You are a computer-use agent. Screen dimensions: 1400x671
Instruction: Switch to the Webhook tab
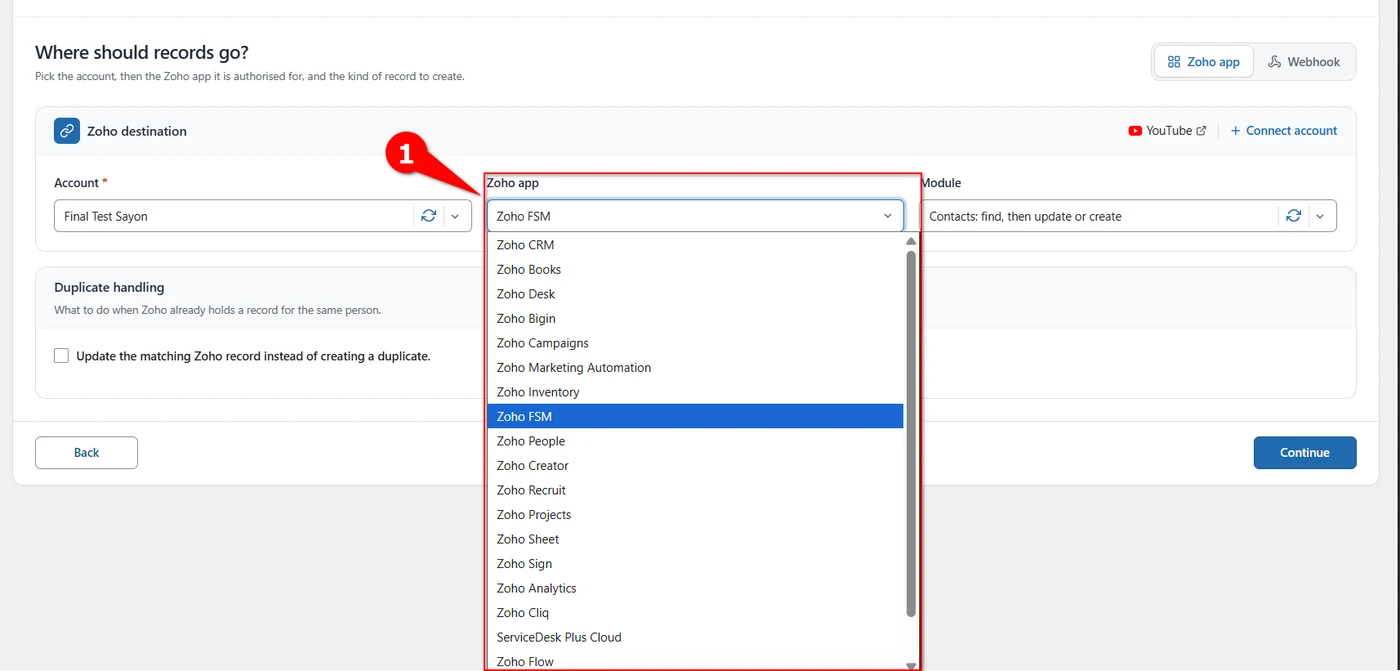[x=1304, y=62]
